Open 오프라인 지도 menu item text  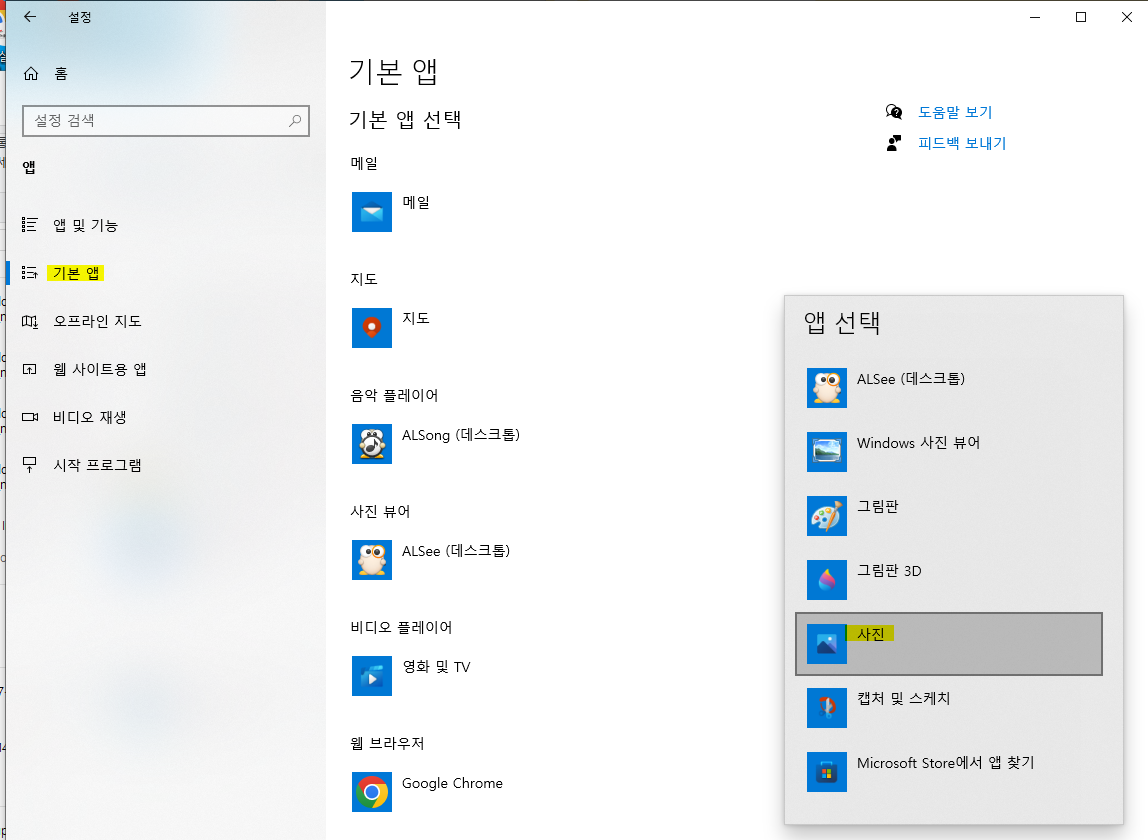[x=97, y=321]
